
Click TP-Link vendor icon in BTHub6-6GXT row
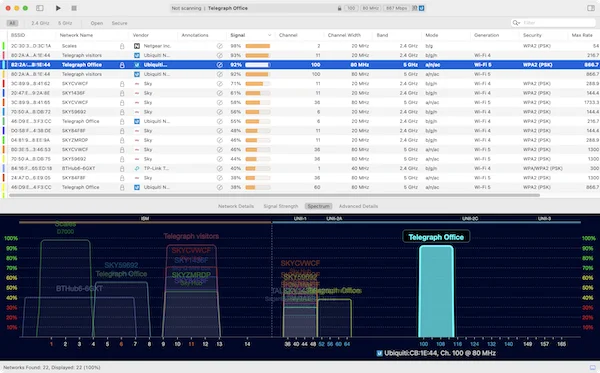point(137,168)
